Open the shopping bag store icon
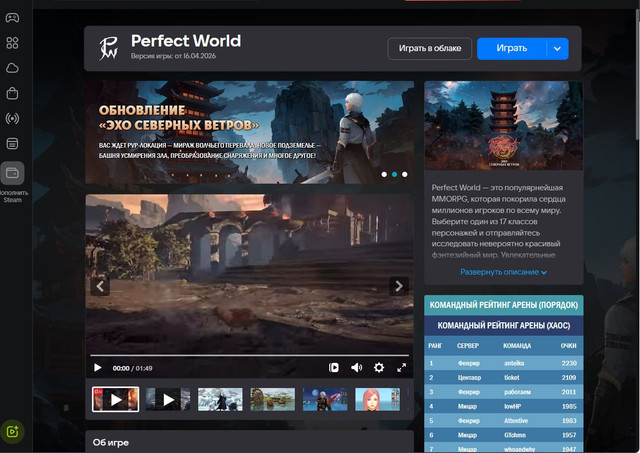Image resolution: width=640 pixels, height=453 pixels. coord(13,94)
